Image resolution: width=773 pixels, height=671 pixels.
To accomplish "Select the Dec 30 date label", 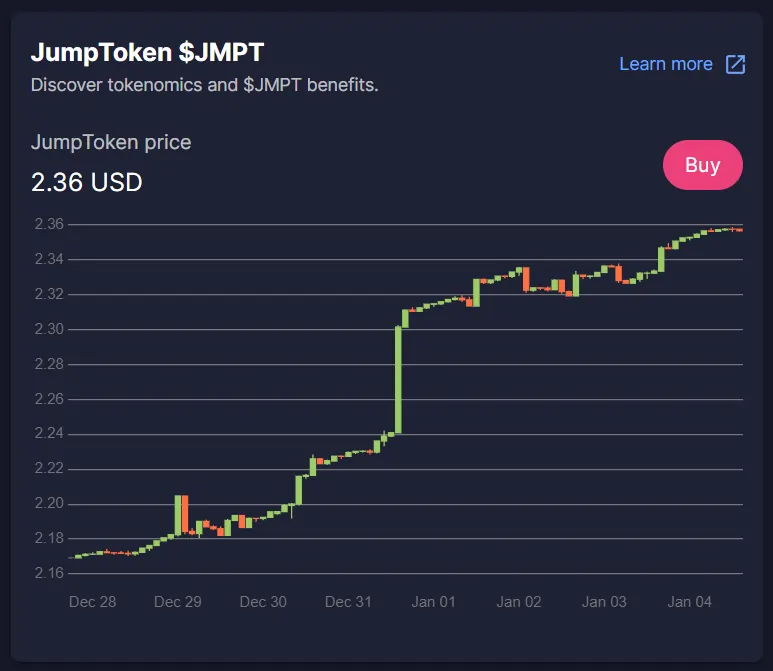I will click(x=263, y=601).
